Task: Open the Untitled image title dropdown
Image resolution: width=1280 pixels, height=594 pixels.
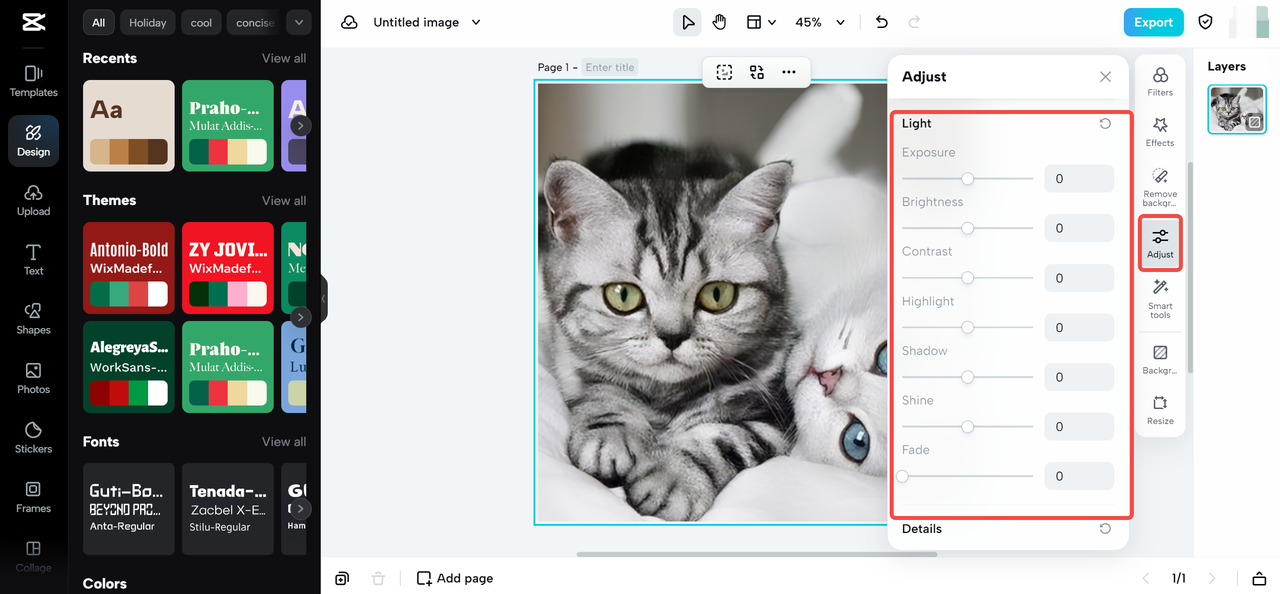Action: coord(427,22)
